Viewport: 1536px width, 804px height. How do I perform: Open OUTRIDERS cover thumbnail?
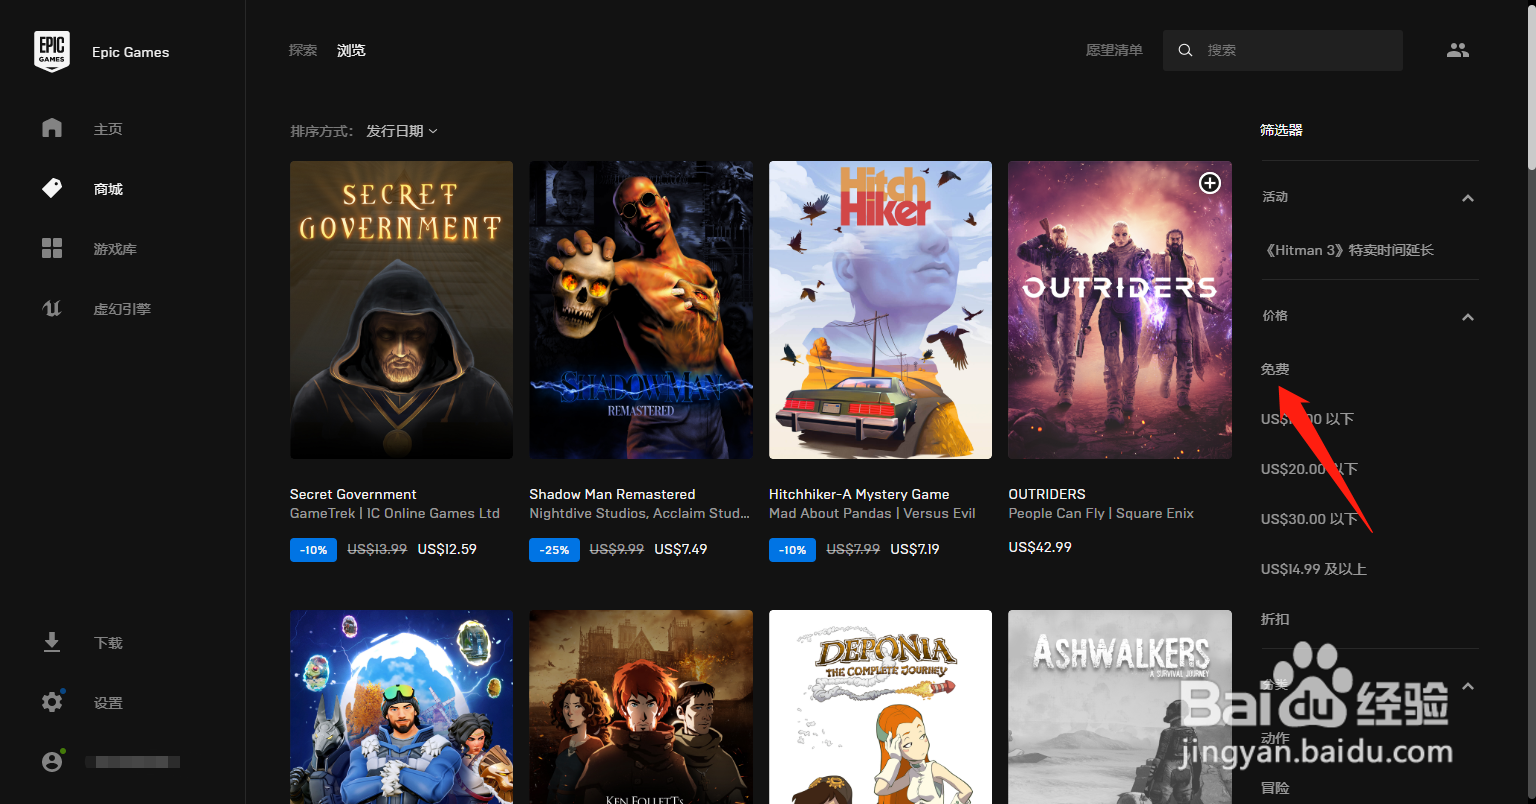tap(1120, 310)
